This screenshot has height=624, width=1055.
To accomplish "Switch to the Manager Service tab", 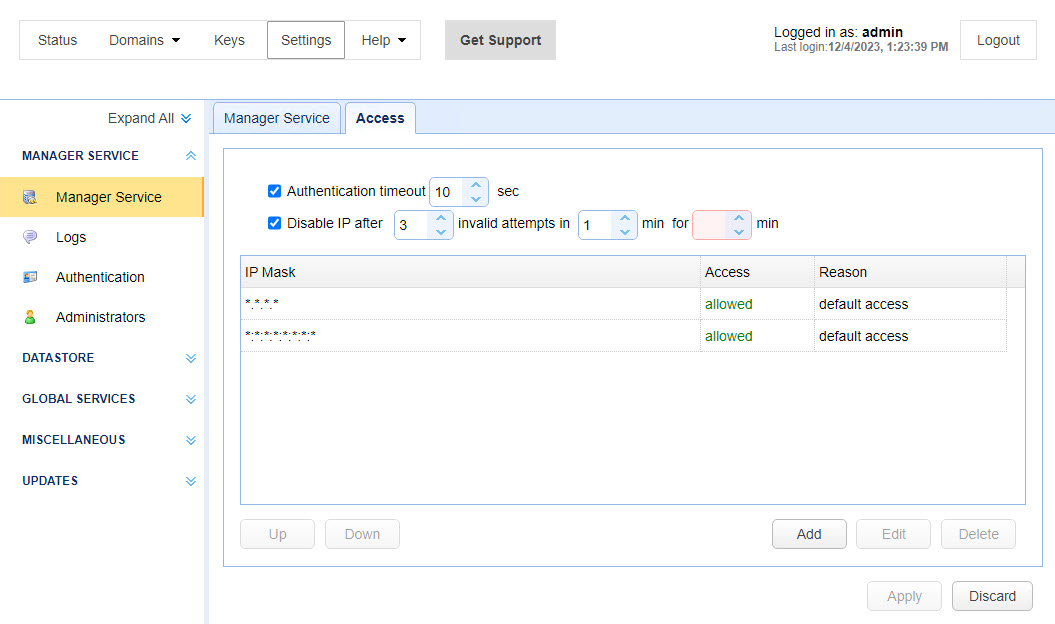I will pos(277,118).
